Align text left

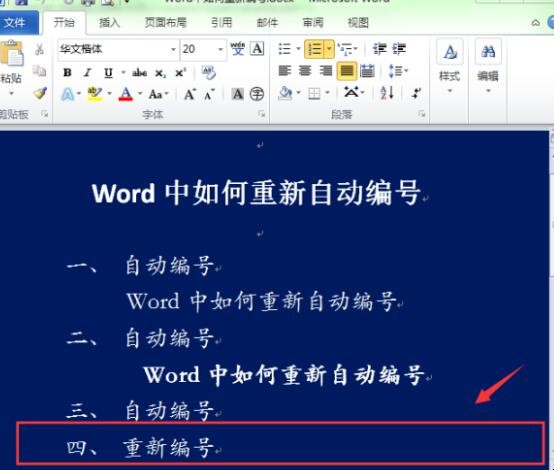tap(285, 71)
